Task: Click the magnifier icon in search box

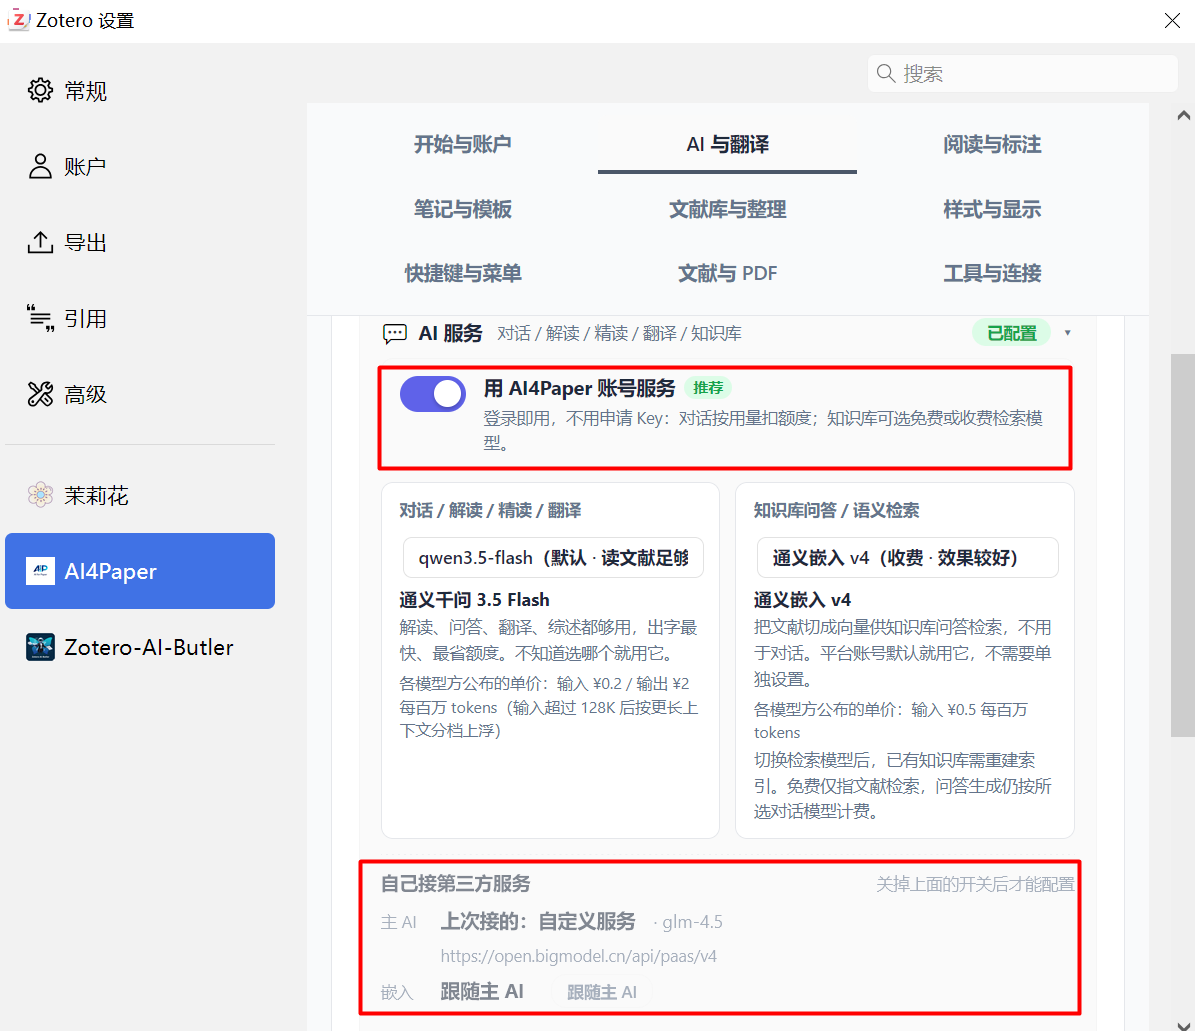Action: 886,73
